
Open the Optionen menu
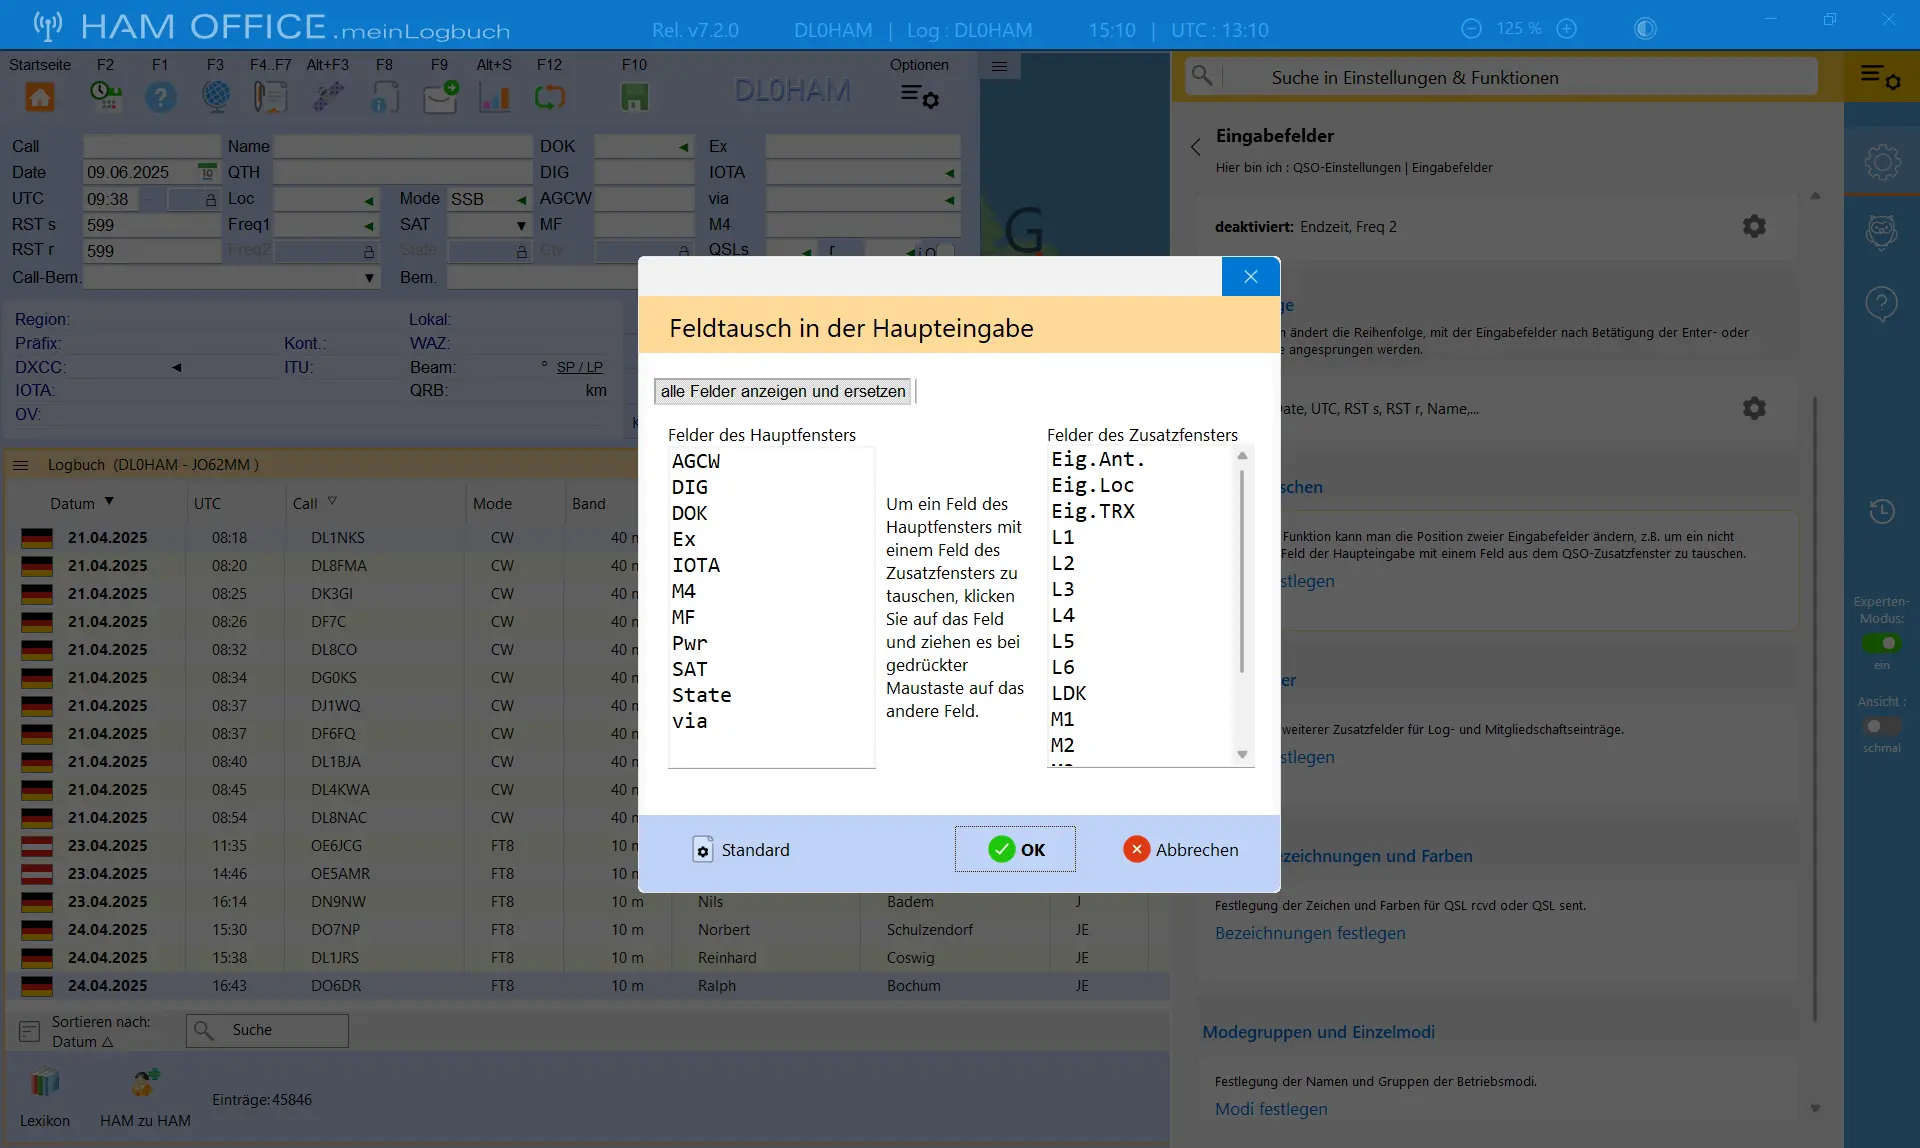pyautogui.click(x=919, y=84)
